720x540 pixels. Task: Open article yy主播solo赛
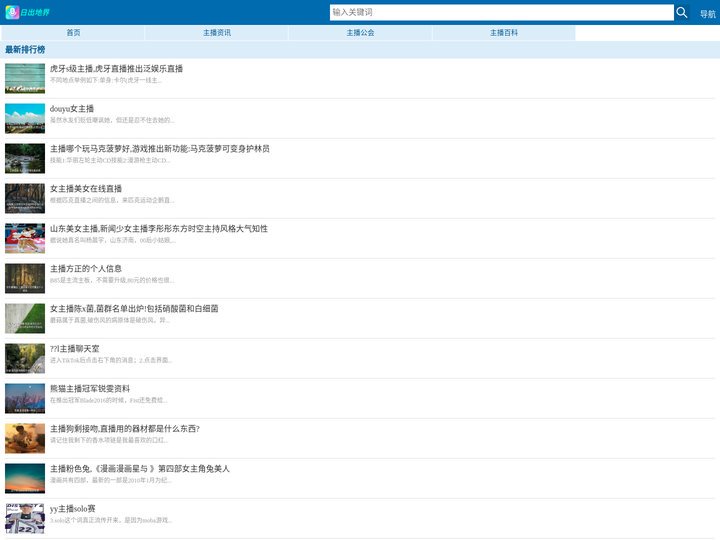pos(73,508)
